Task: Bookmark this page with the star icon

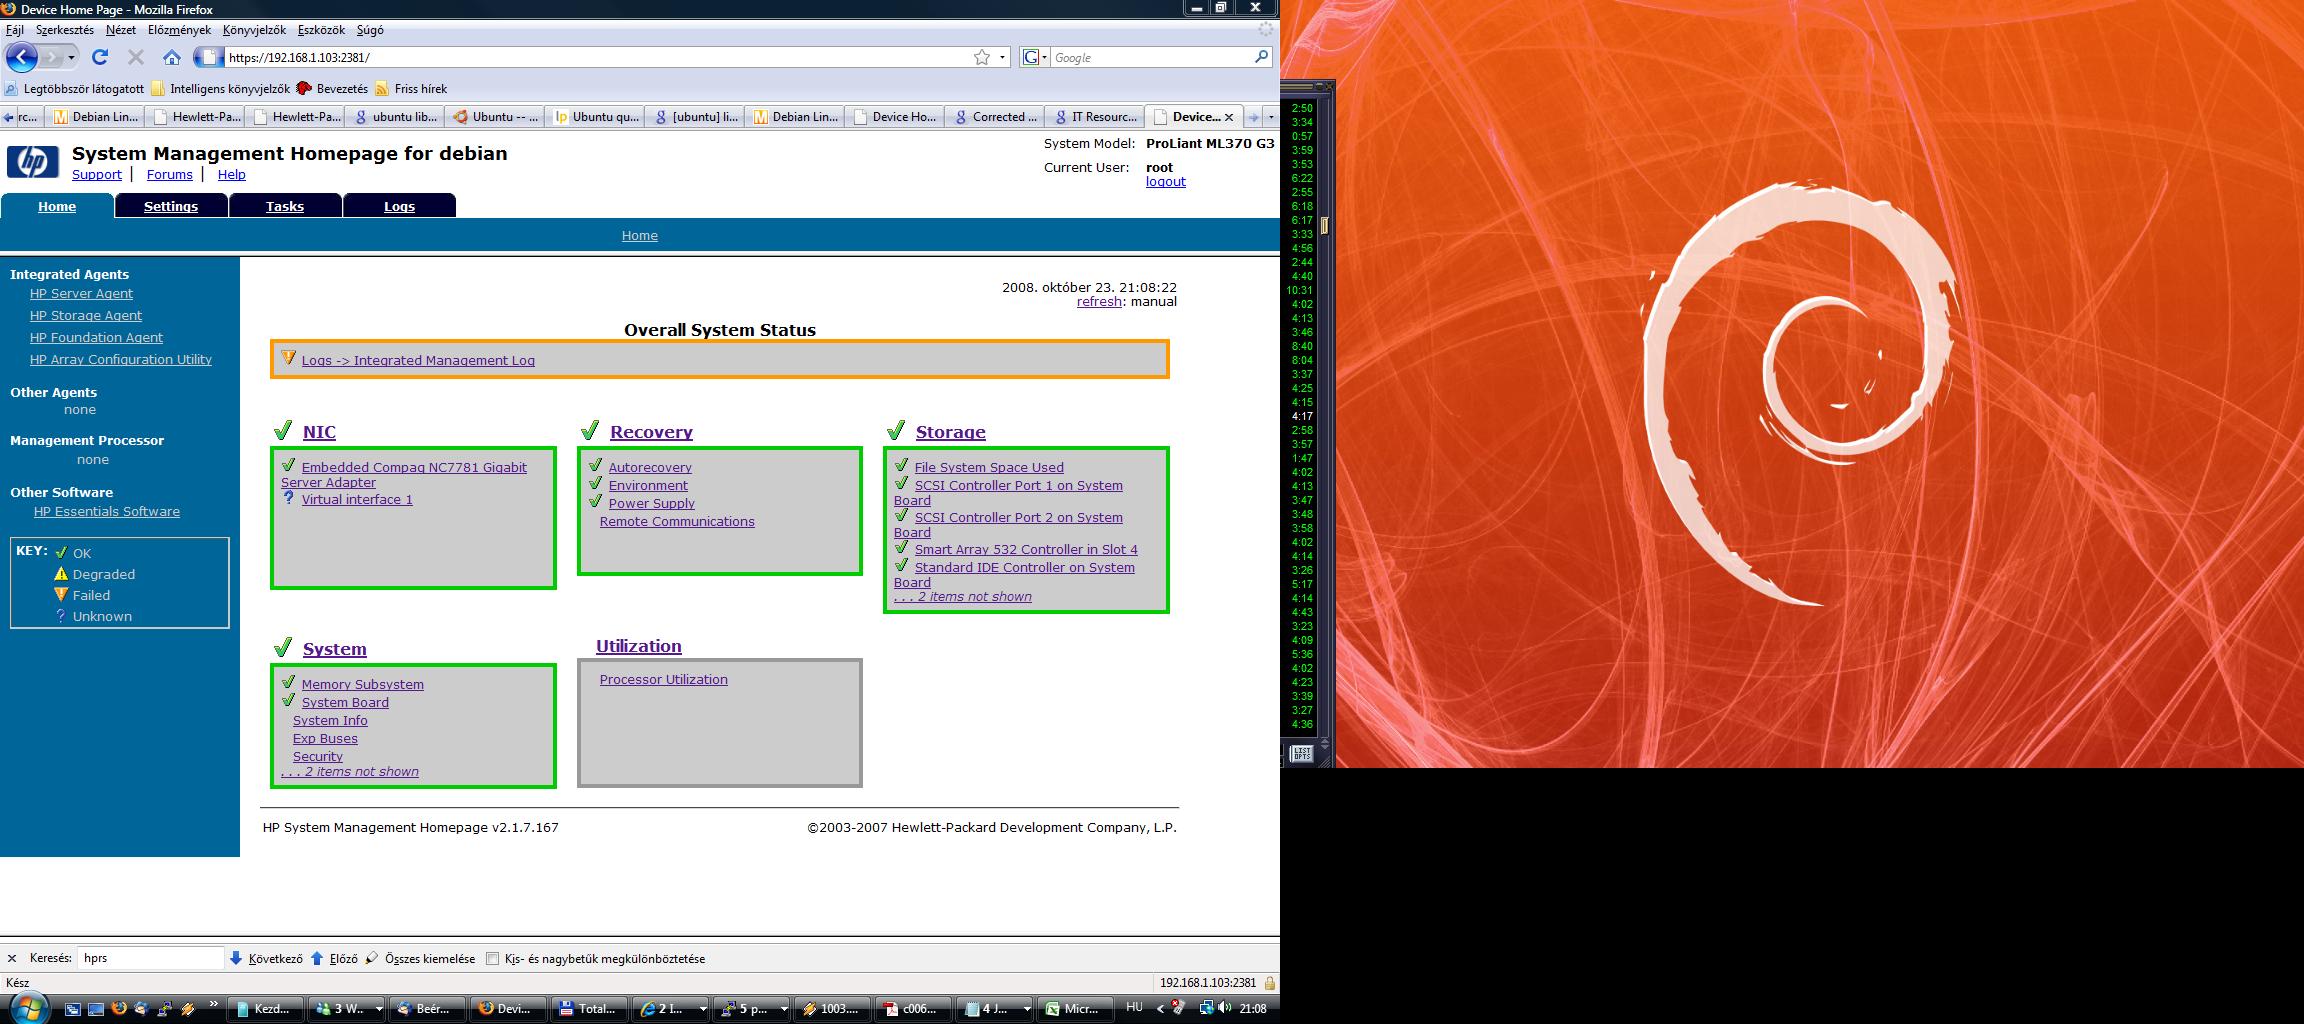Action: click(982, 57)
